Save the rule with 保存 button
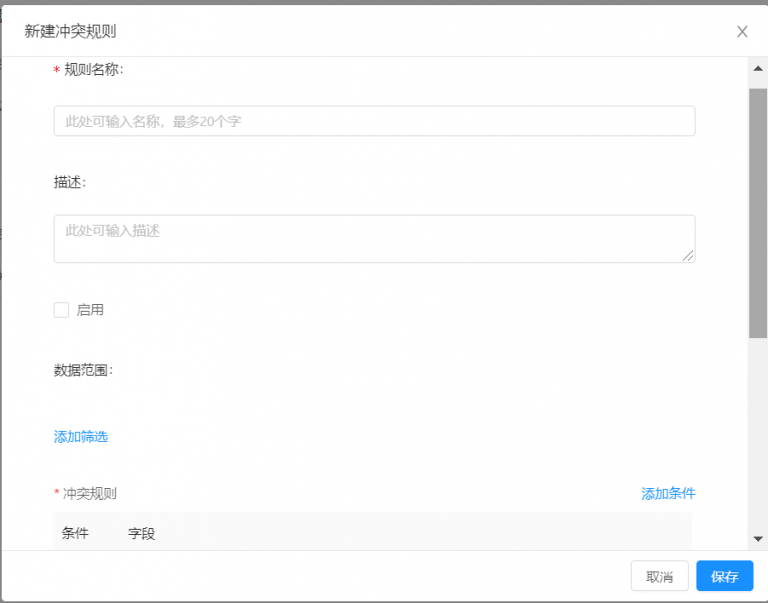Viewport: 768px width, 603px height. pos(724,576)
